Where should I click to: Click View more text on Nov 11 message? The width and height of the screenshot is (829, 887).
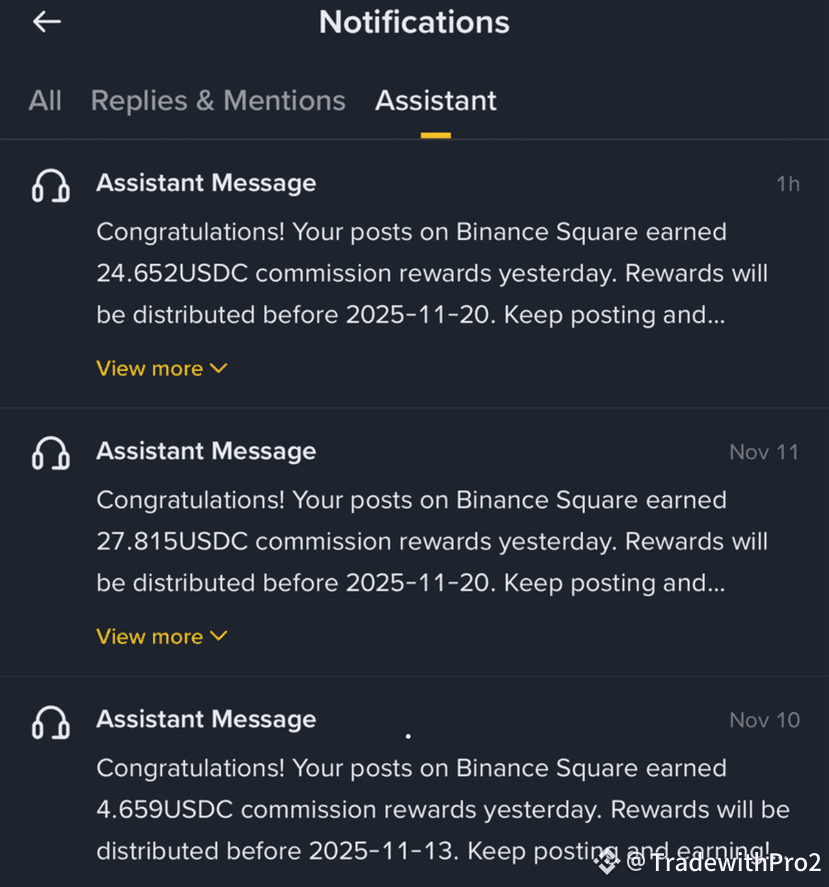coord(149,636)
